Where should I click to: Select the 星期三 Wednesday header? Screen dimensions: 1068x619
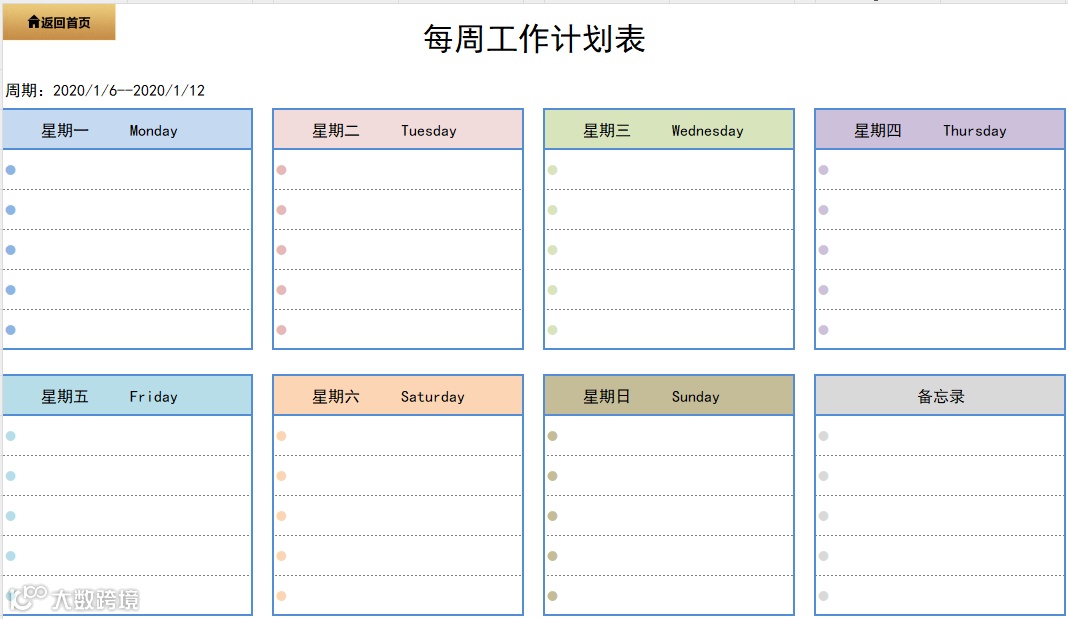(669, 129)
